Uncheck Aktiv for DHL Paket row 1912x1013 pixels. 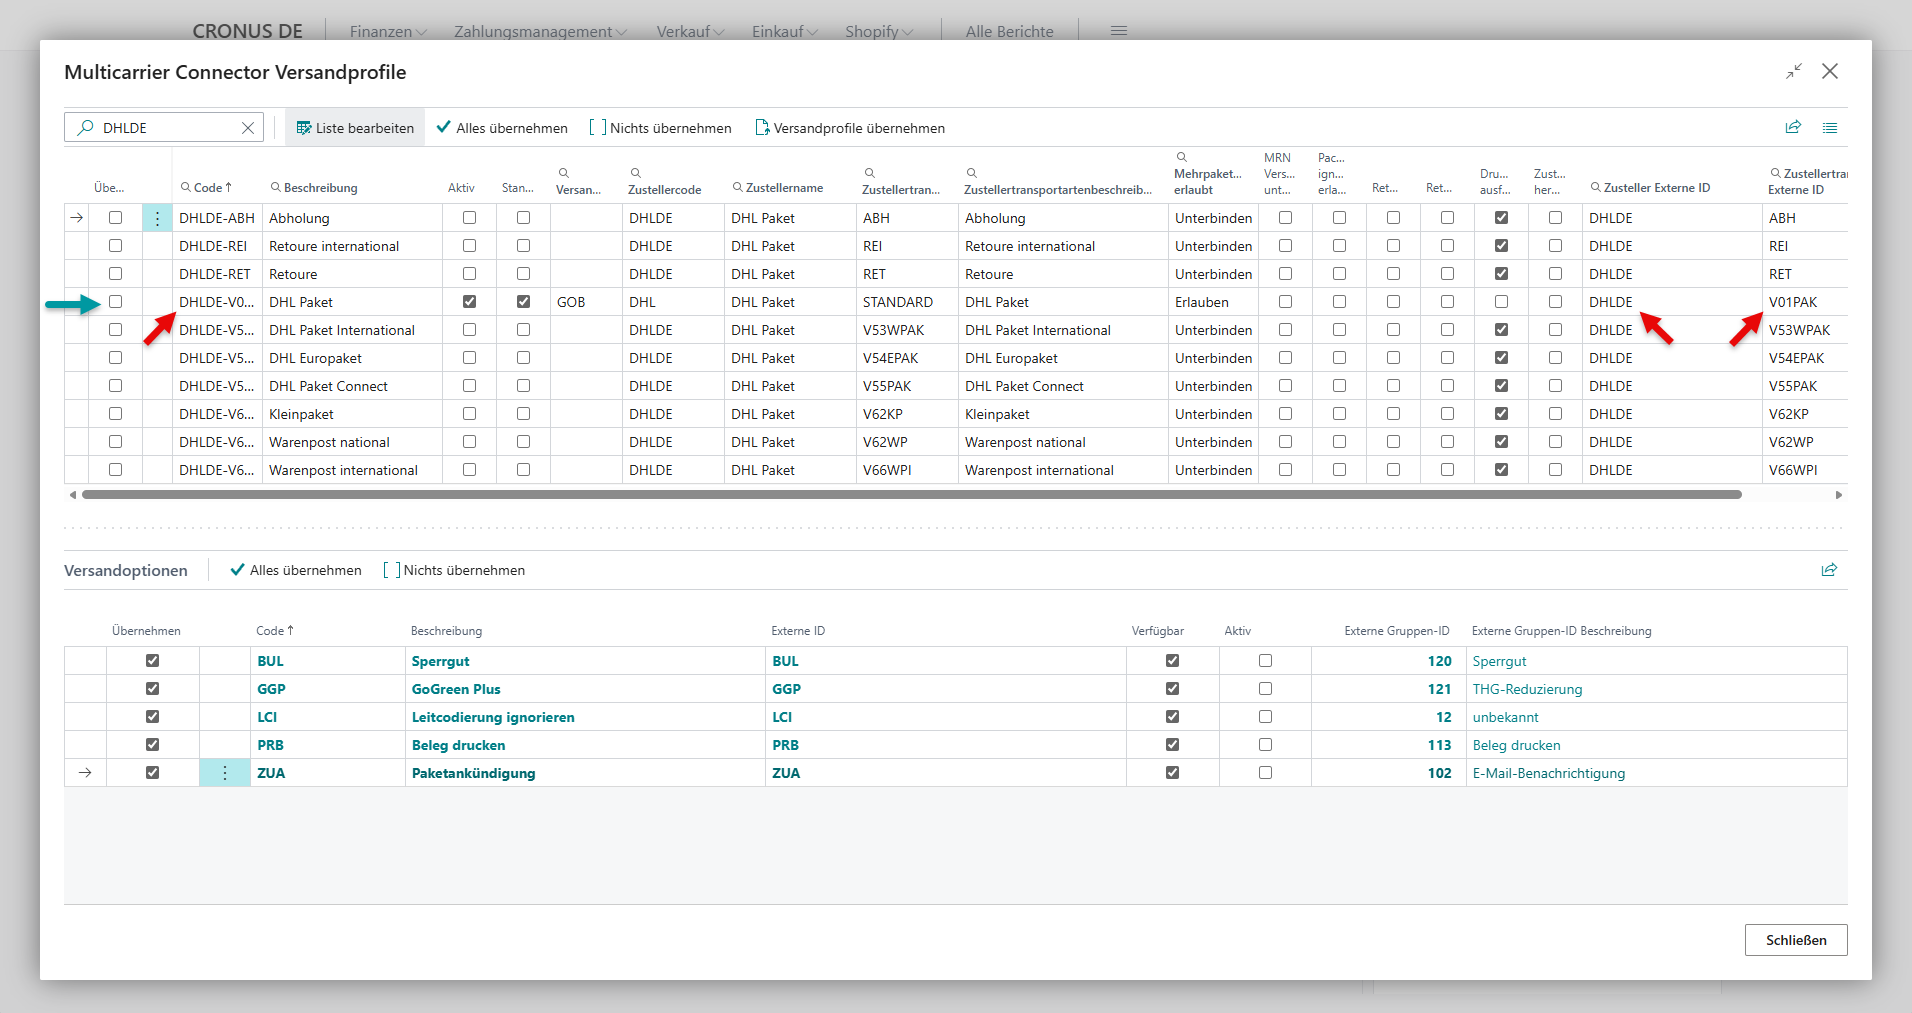point(469,302)
